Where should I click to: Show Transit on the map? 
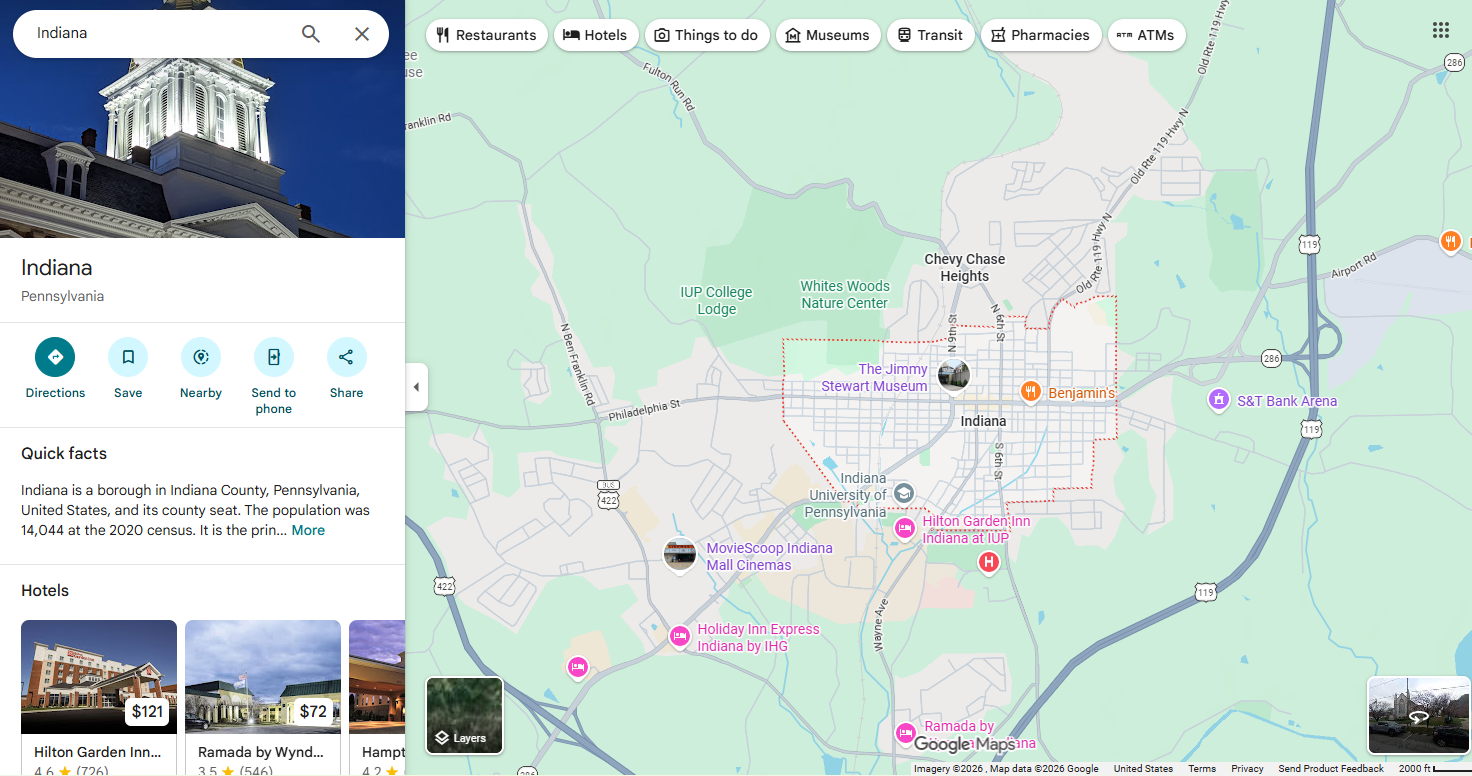(x=931, y=35)
